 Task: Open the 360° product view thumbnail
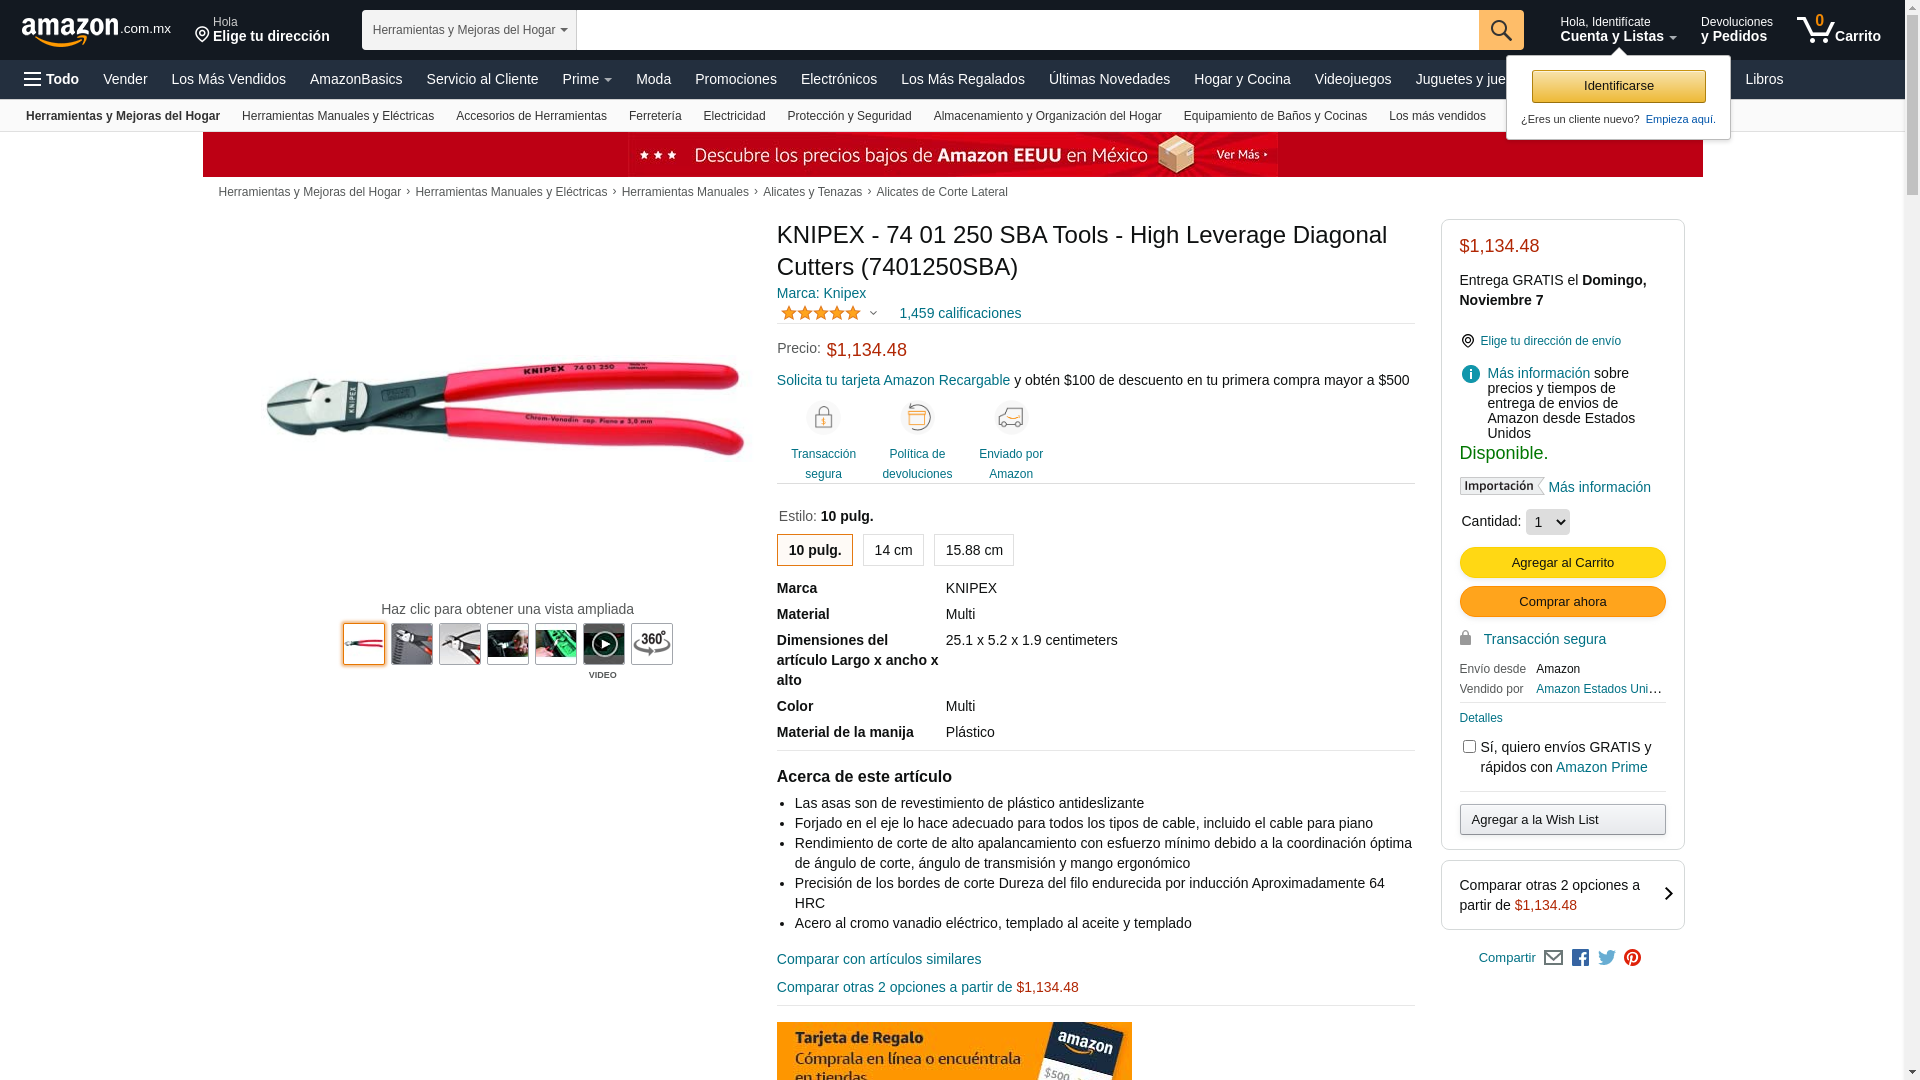pyautogui.click(x=652, y=644)
